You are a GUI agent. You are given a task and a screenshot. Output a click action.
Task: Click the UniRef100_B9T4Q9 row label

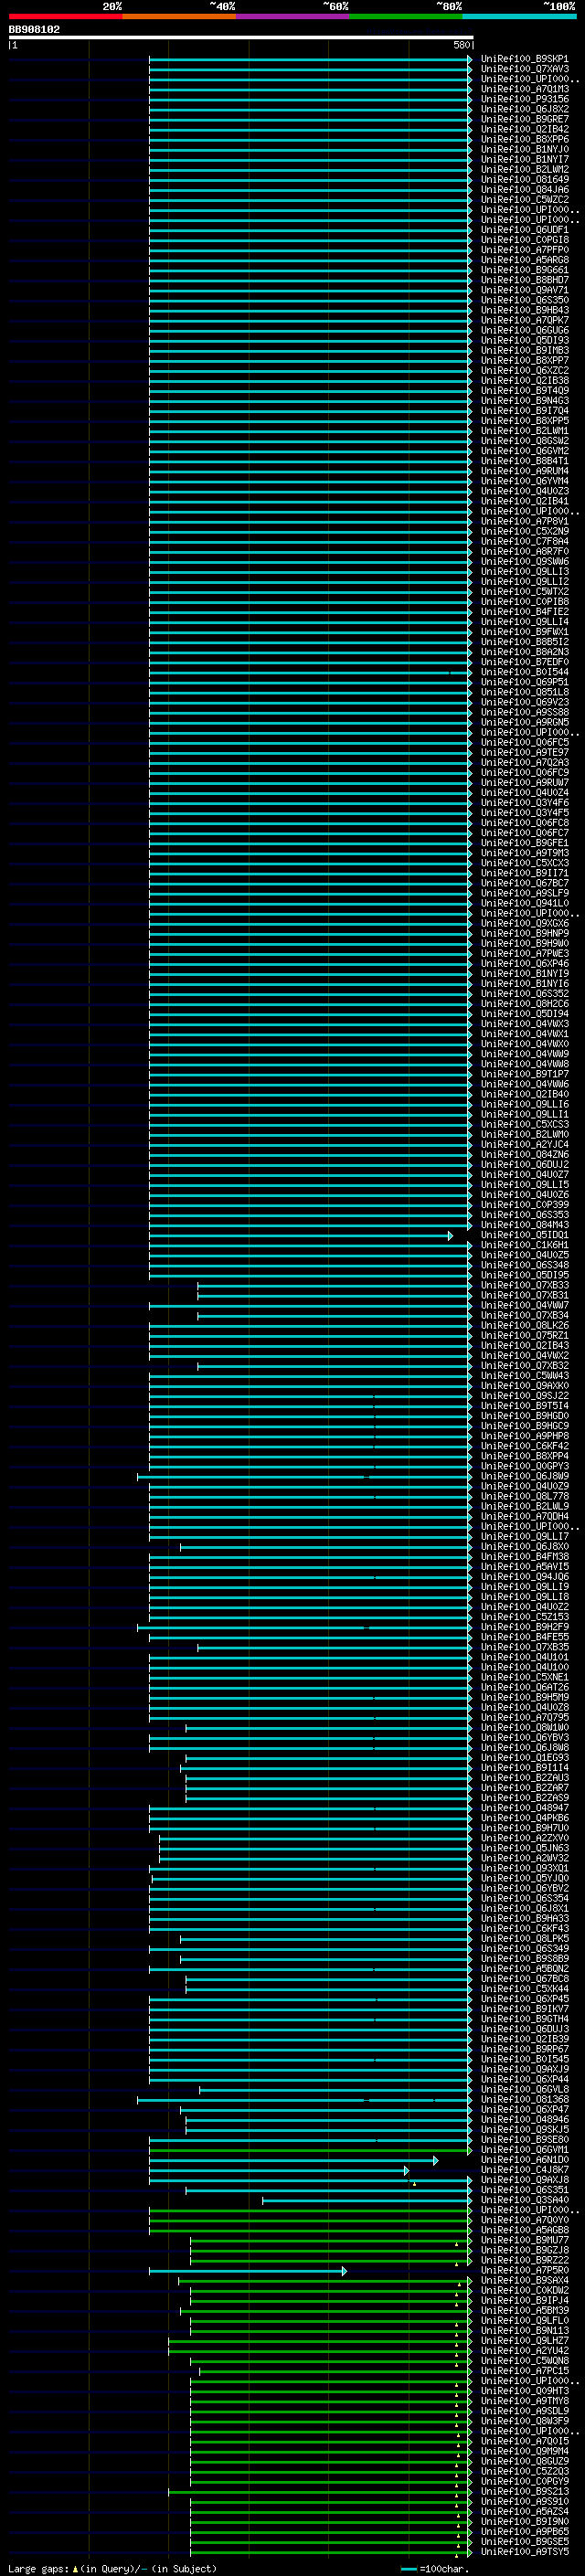pos(525,390)
